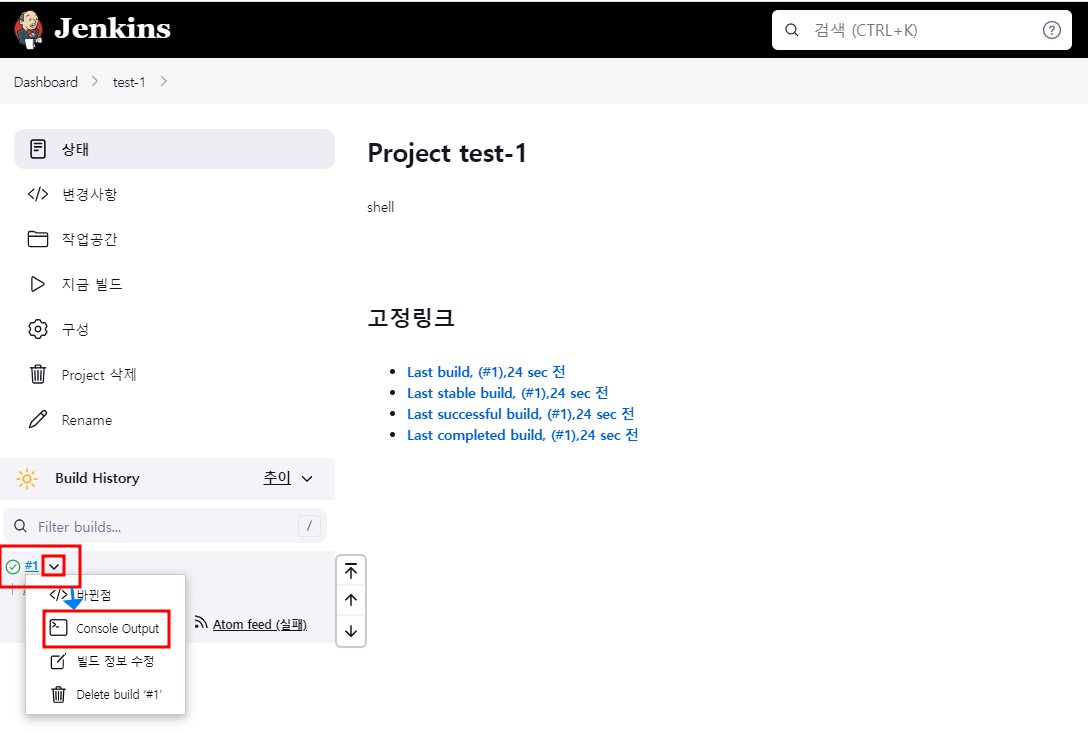
Task: Expand the chevron next to 추이
Action: (x=307, y=478)
